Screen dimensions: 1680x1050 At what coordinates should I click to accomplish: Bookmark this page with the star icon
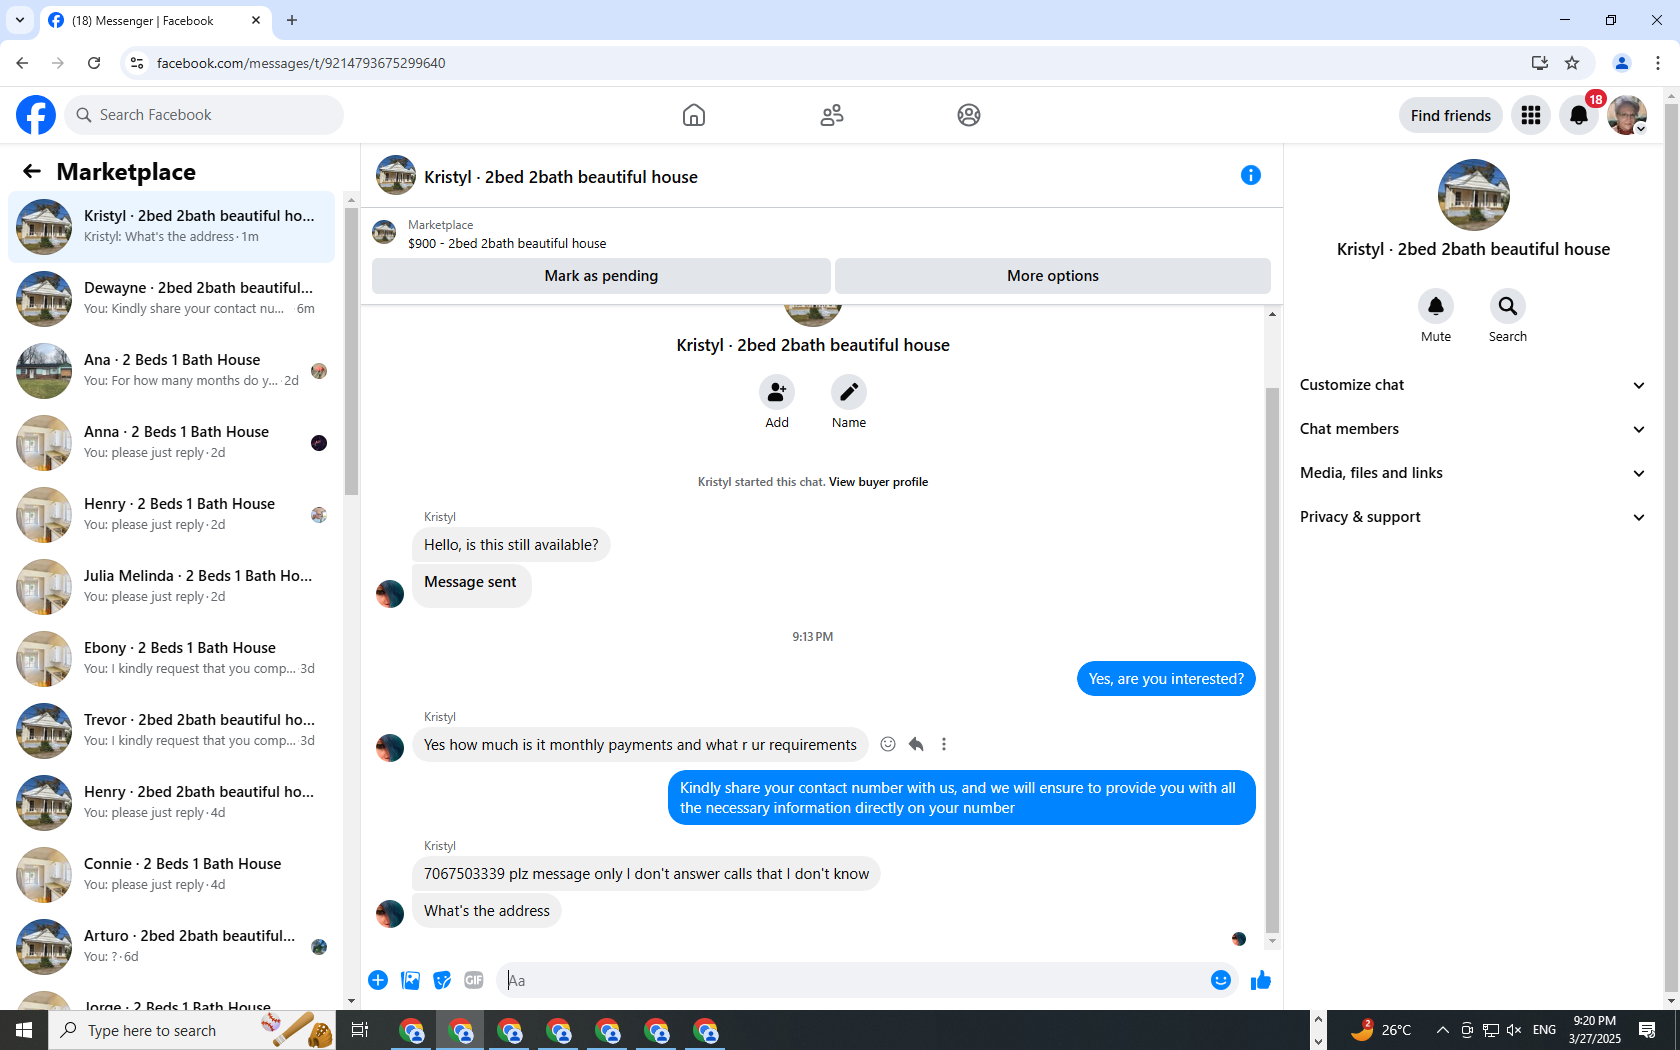pos(1572,63)
